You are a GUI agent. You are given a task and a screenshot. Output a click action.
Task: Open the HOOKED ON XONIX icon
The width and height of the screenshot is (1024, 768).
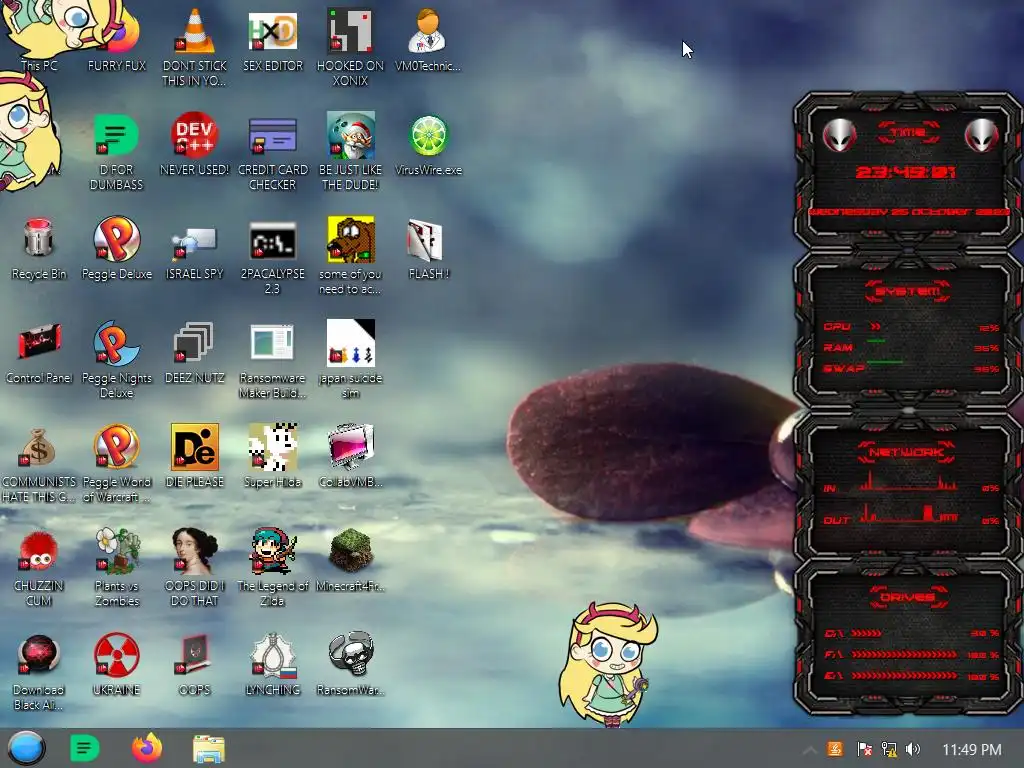(x=350, y=31)
